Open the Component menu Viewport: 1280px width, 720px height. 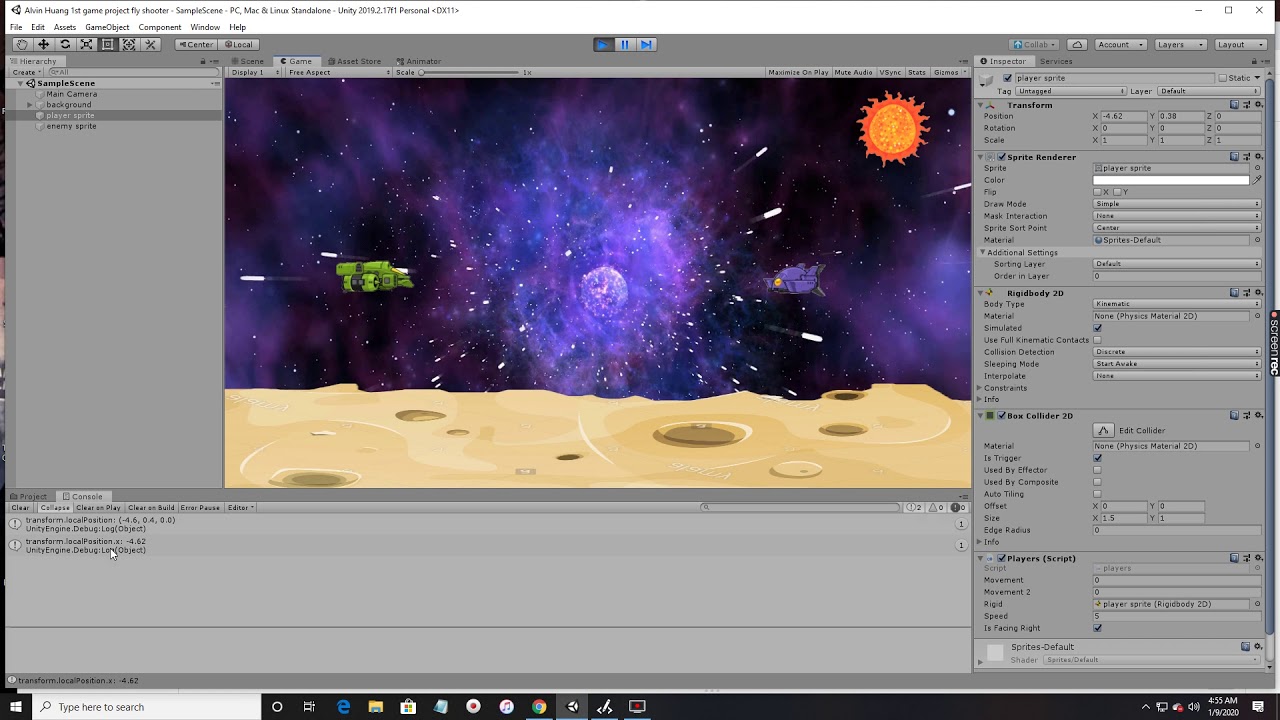[x=160, y=27]
